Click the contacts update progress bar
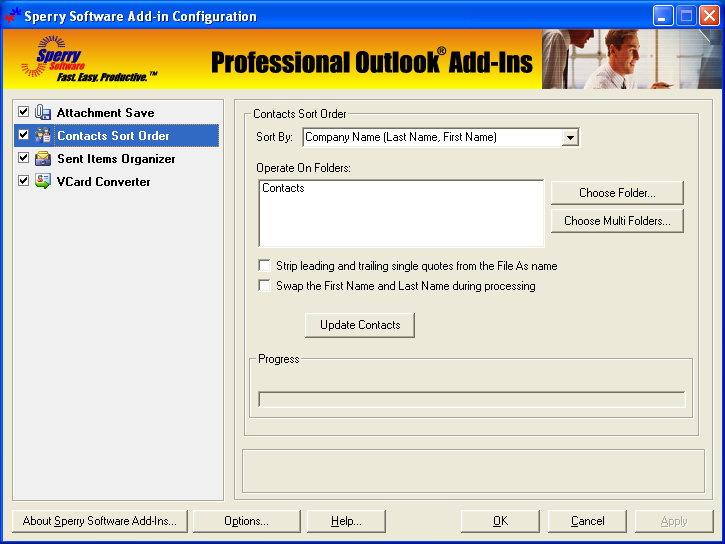725x544 pixels. point(472,399)
